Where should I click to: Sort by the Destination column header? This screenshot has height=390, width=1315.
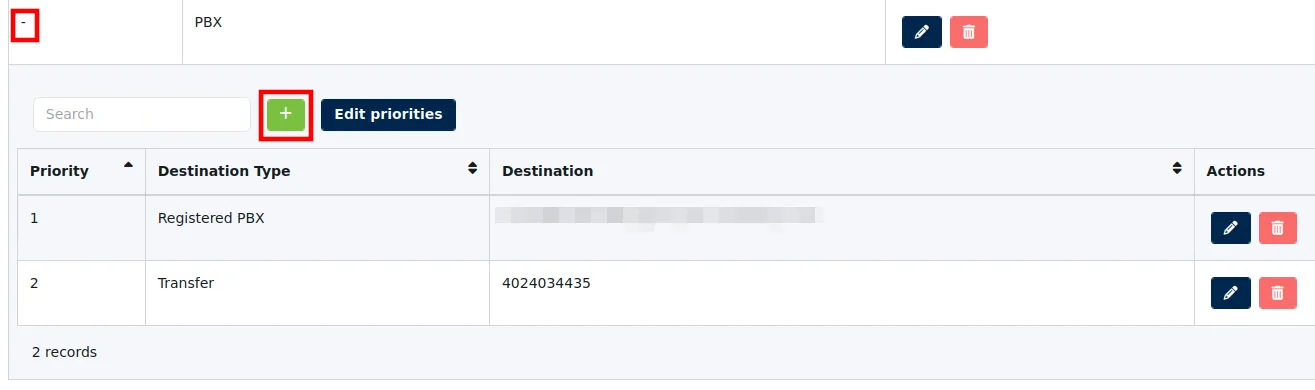point(841,171)
